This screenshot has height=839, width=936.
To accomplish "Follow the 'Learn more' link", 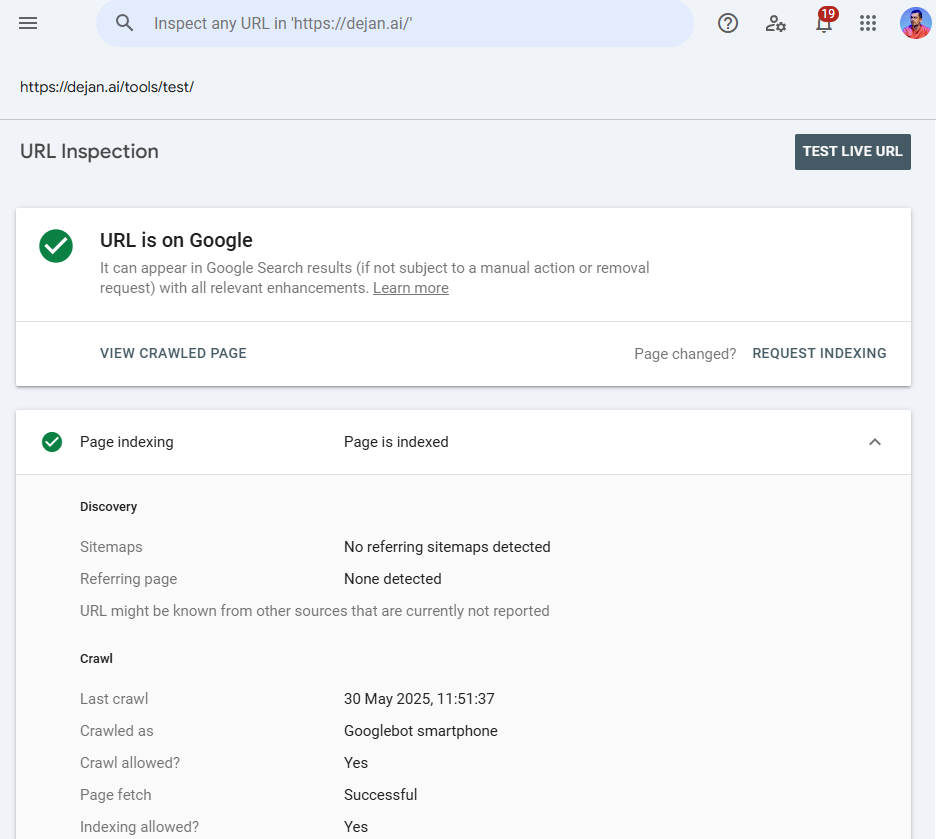I will (411, 288).
